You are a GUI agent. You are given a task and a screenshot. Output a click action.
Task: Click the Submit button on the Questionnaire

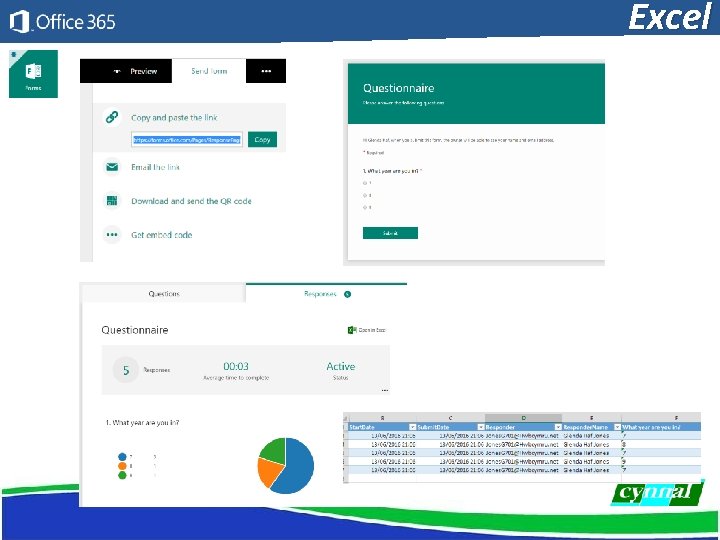pos(390,233)
